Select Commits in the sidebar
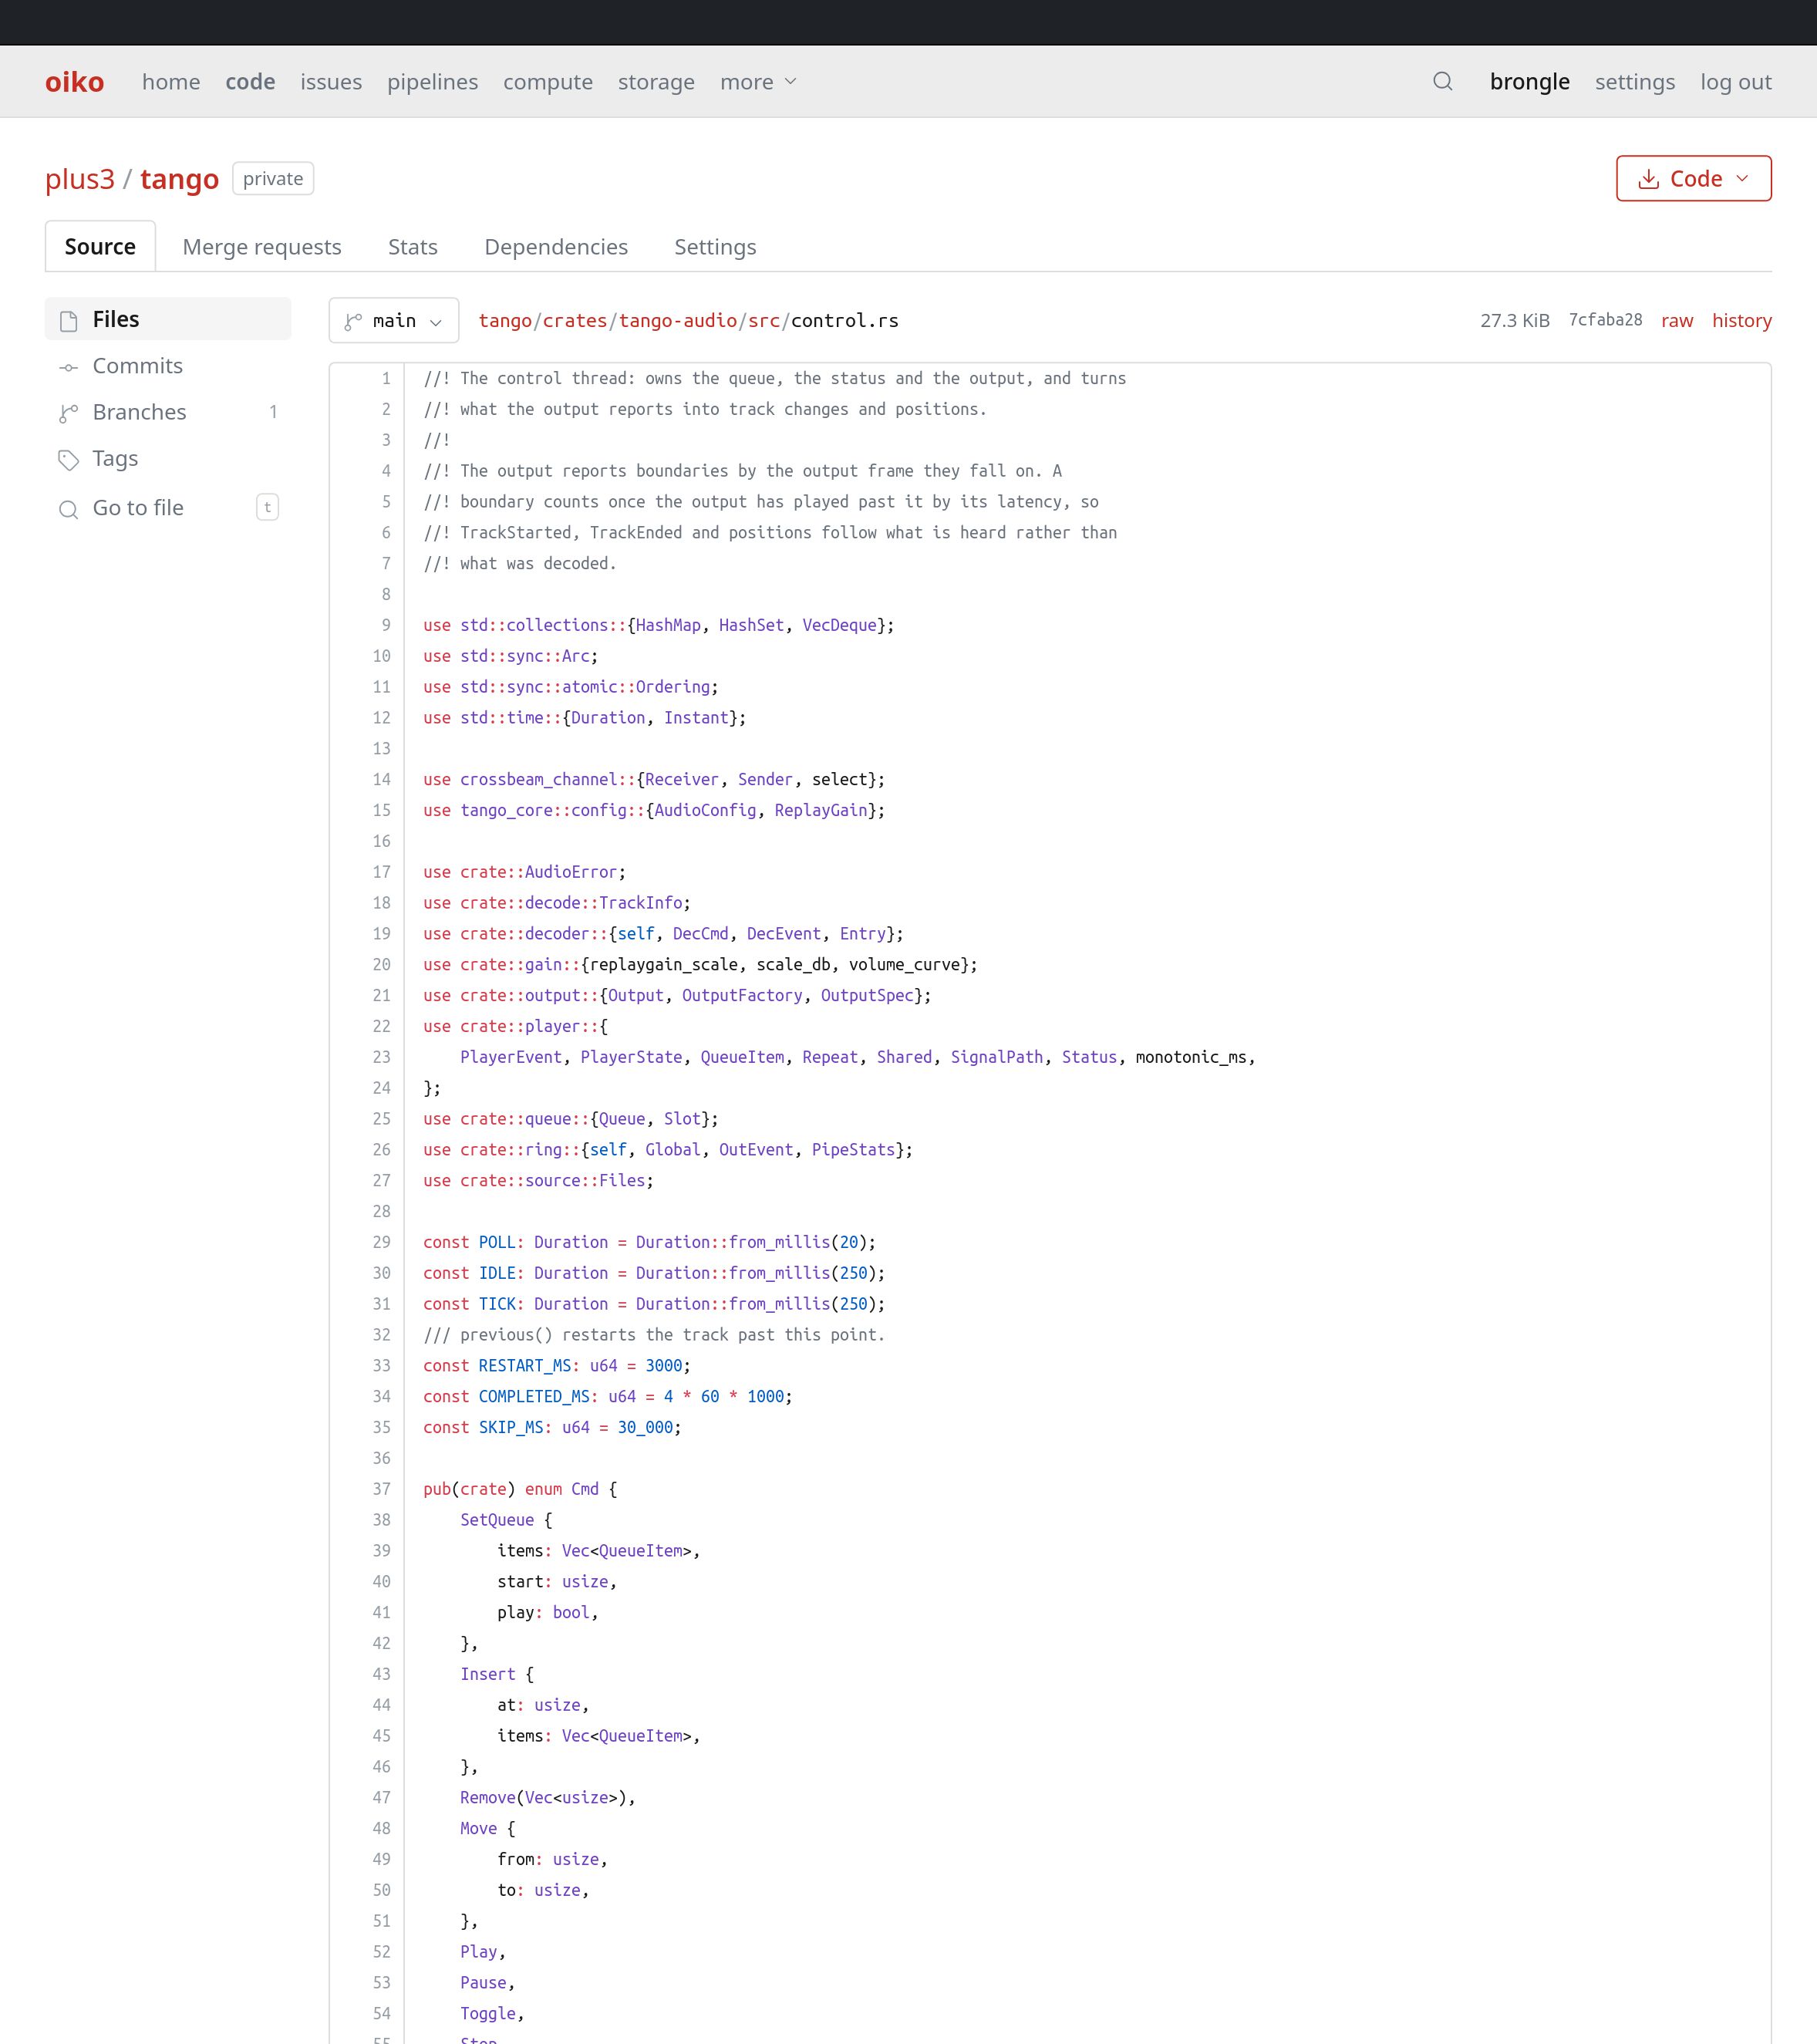The width and height of the screenshot is (1817, 2044). pos(168,366)
